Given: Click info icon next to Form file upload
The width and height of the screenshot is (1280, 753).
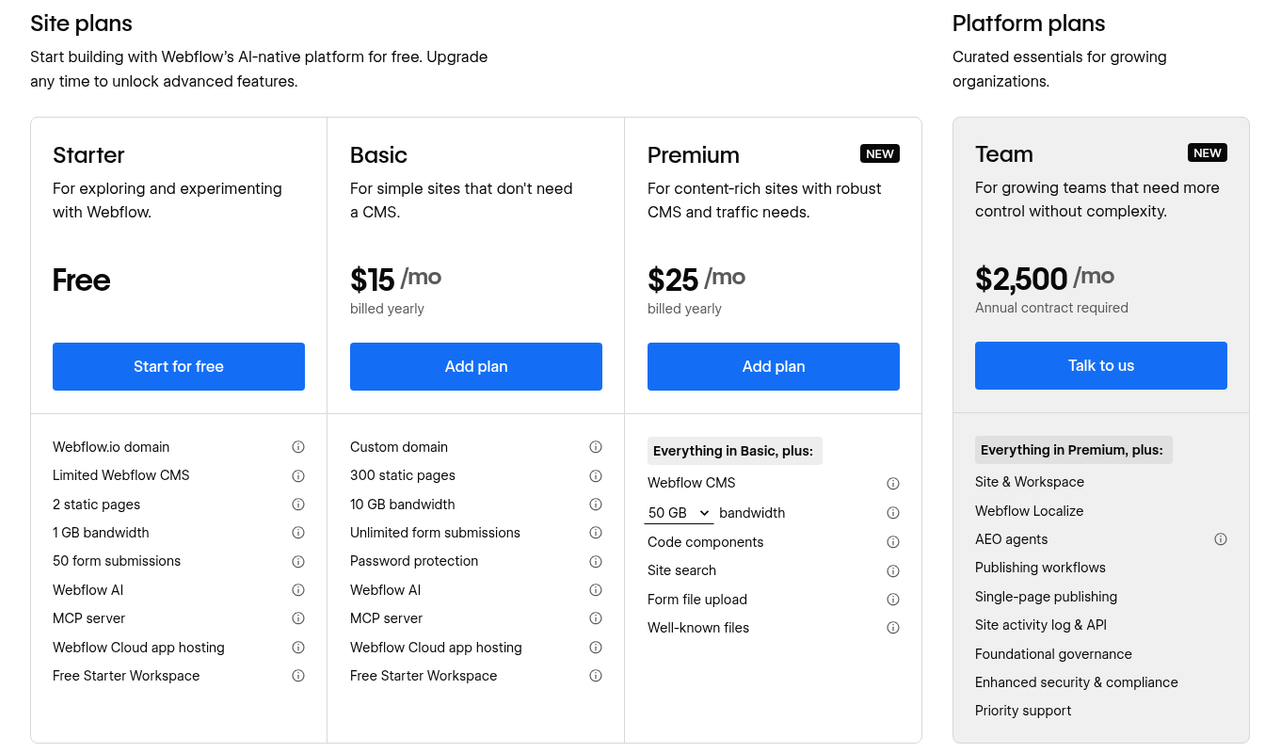Looking at the screenshot, I should click(x=893, y=600).
